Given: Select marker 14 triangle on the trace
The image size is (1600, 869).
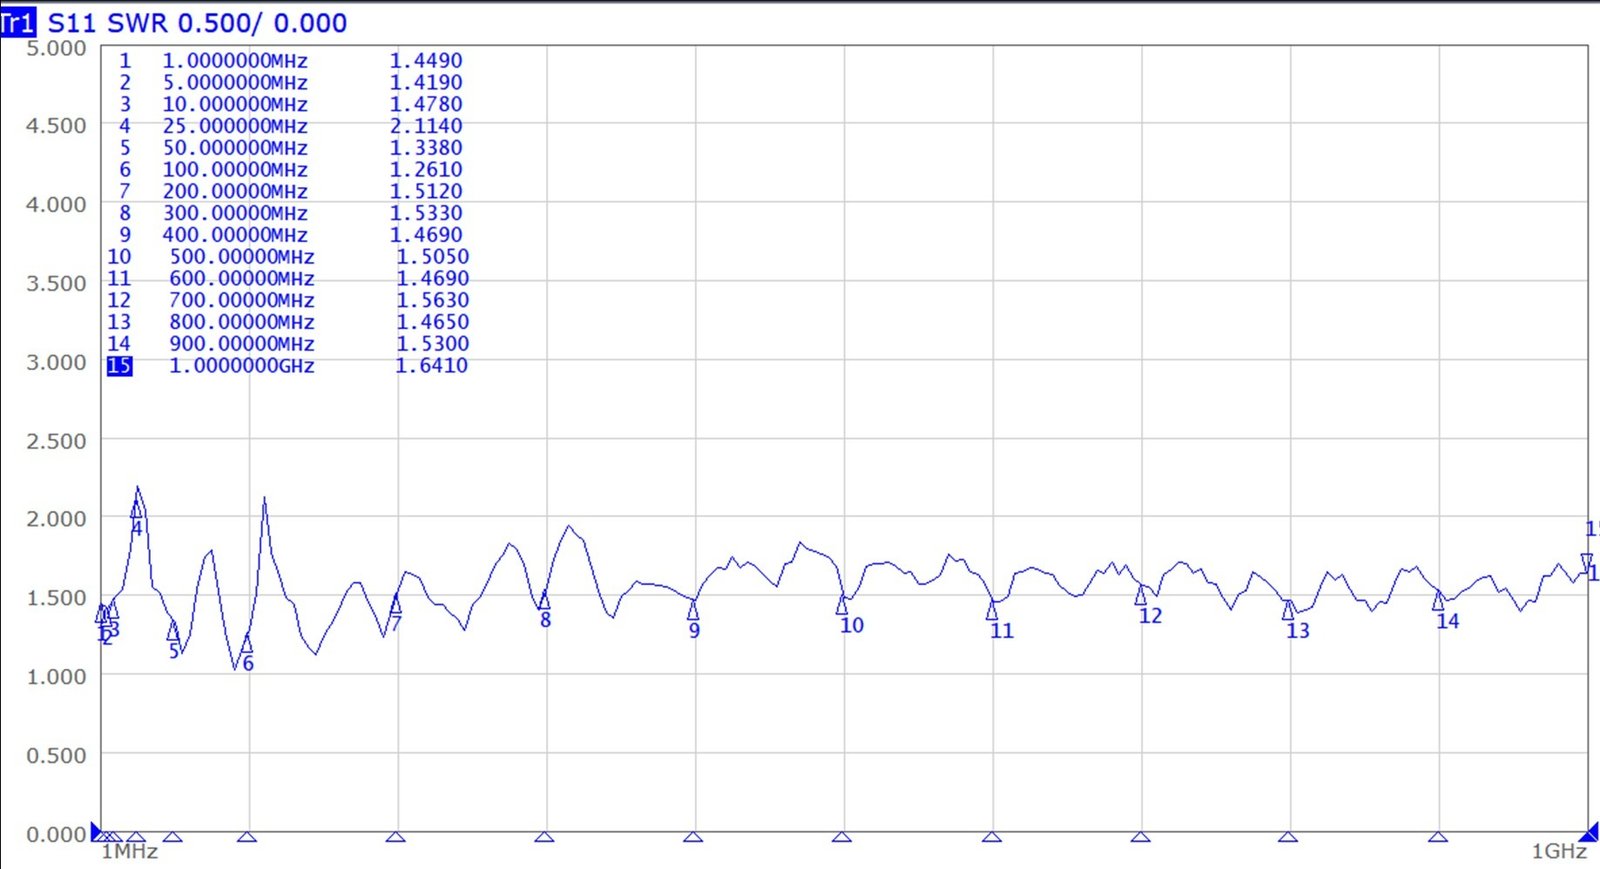Looking at the screenshot, I should pos(1437,601).
